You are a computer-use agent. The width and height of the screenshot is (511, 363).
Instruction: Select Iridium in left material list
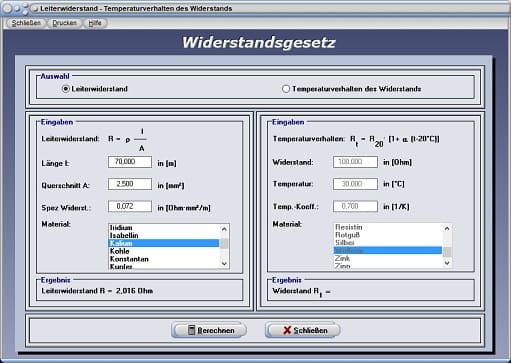tap(164, 228)
